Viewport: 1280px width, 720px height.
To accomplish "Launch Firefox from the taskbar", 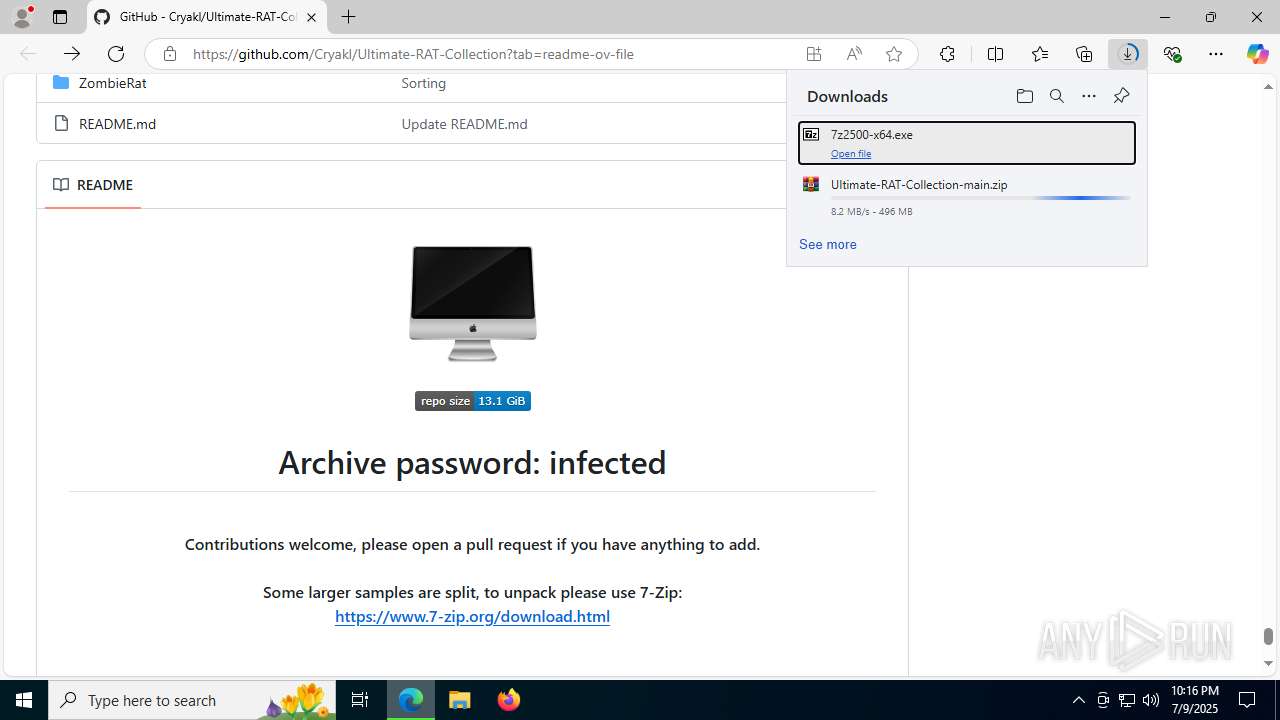I will [x=509, y=700].
